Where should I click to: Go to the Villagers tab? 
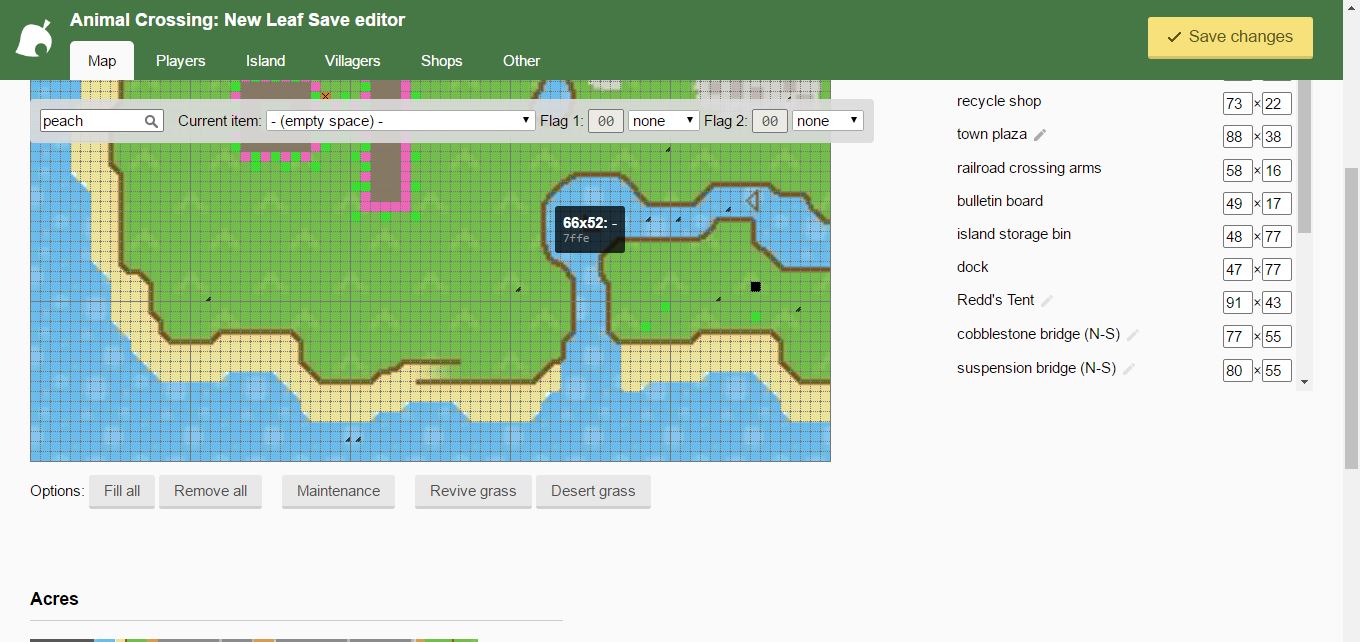[352, 61]
